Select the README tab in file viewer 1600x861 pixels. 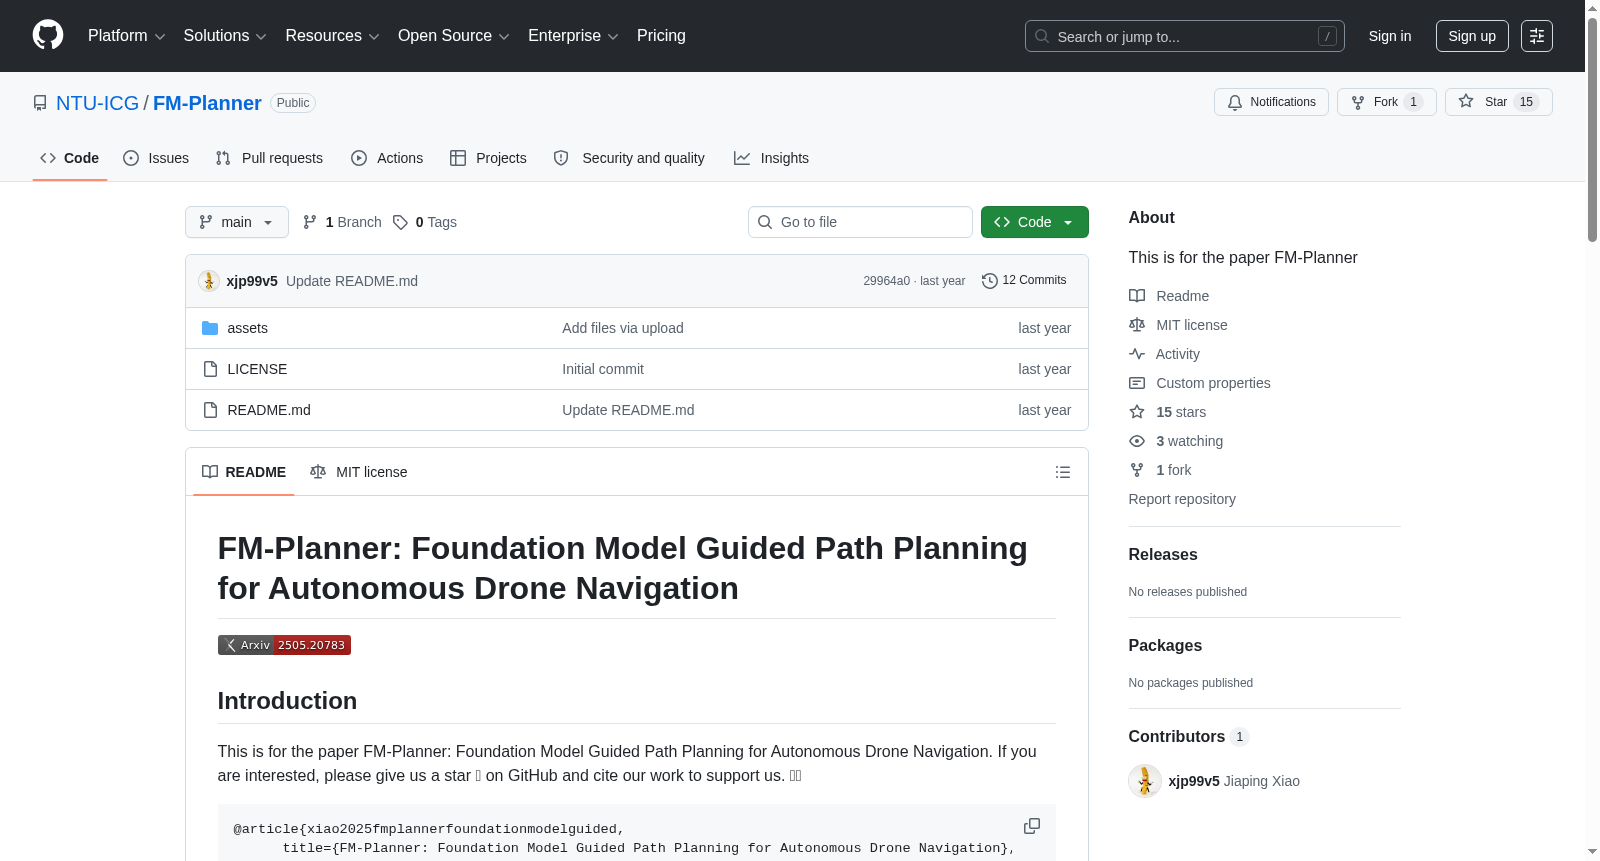click(x=244, y=472)
